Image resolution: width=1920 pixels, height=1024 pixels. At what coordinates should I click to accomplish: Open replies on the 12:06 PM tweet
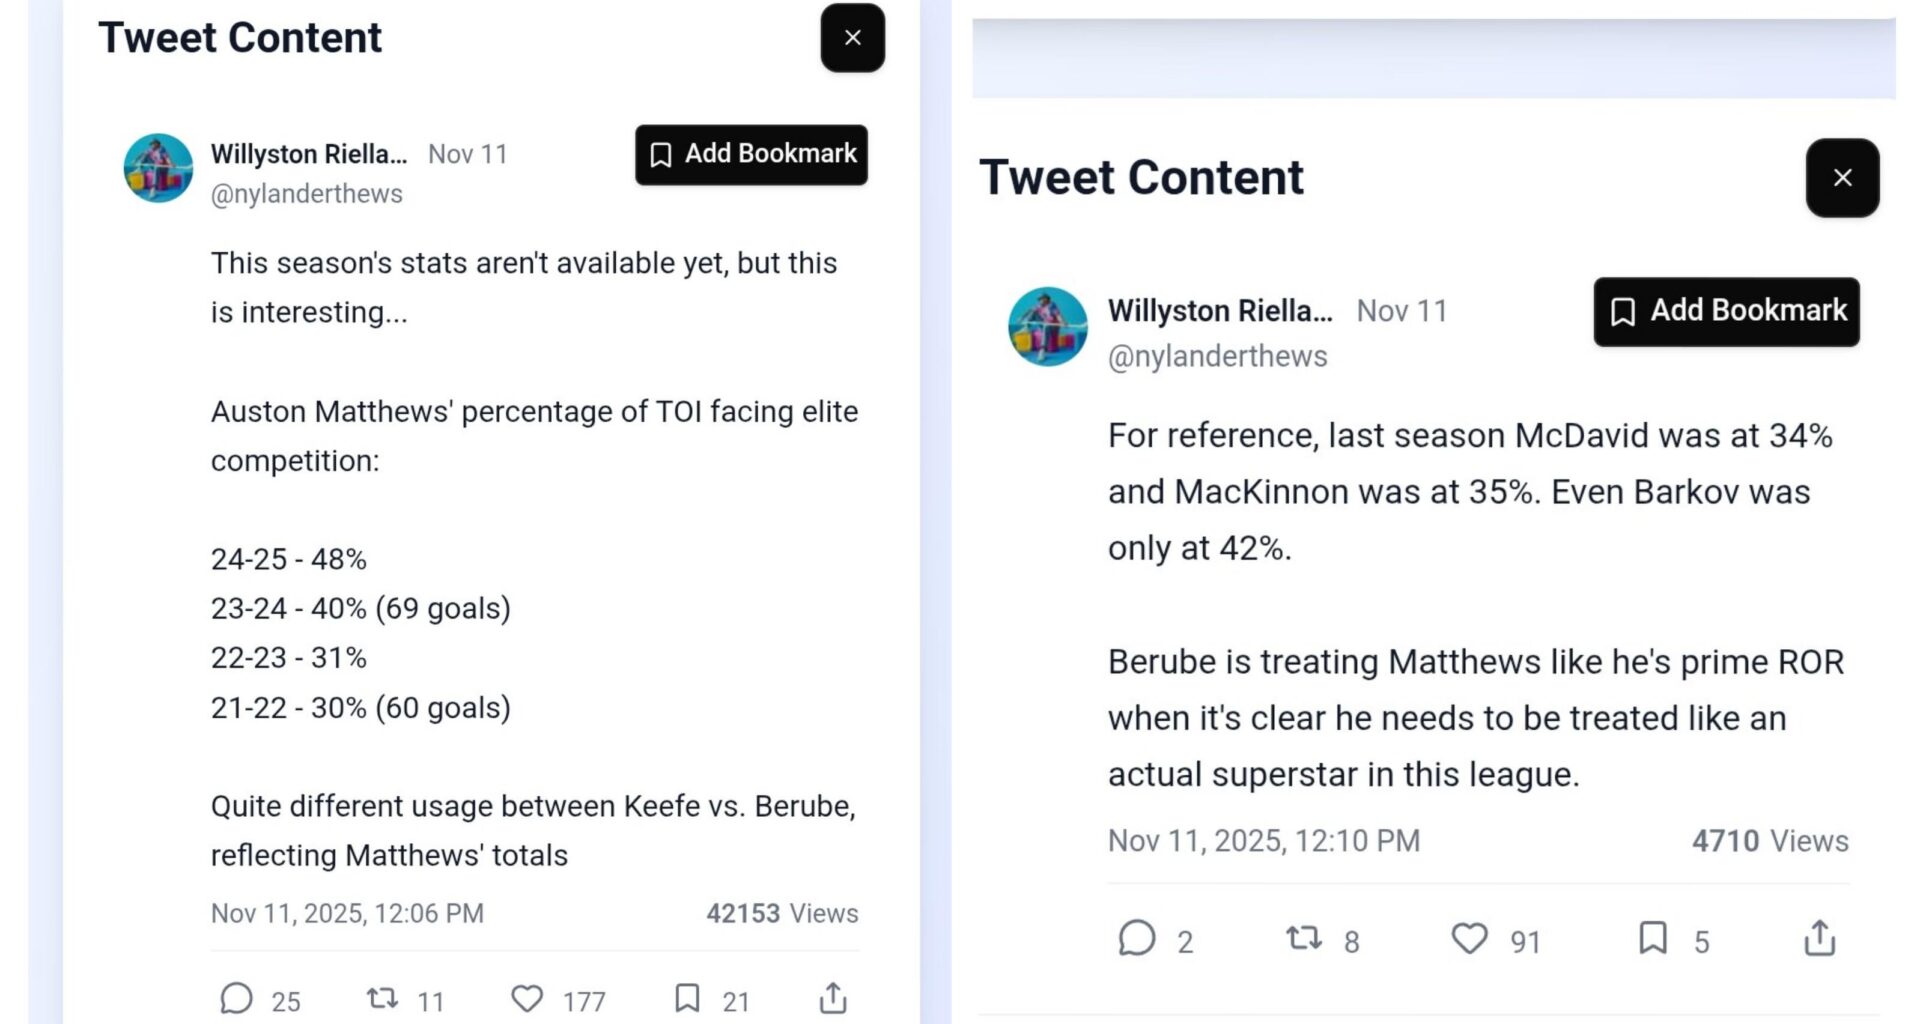pyautogui.click(x=237, y=999)
